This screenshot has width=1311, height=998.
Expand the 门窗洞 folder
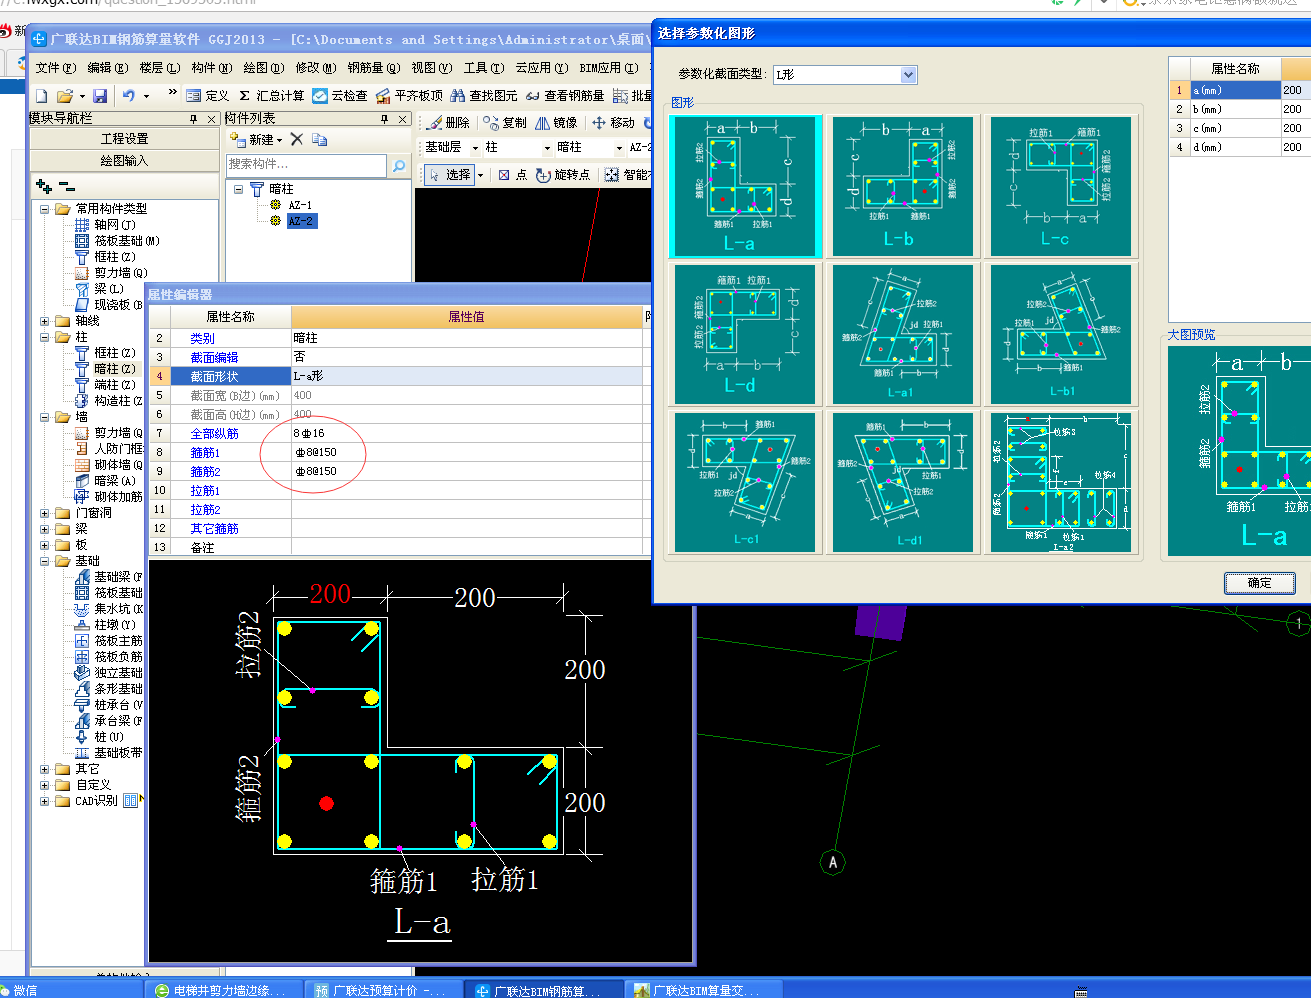click(45, 513)
